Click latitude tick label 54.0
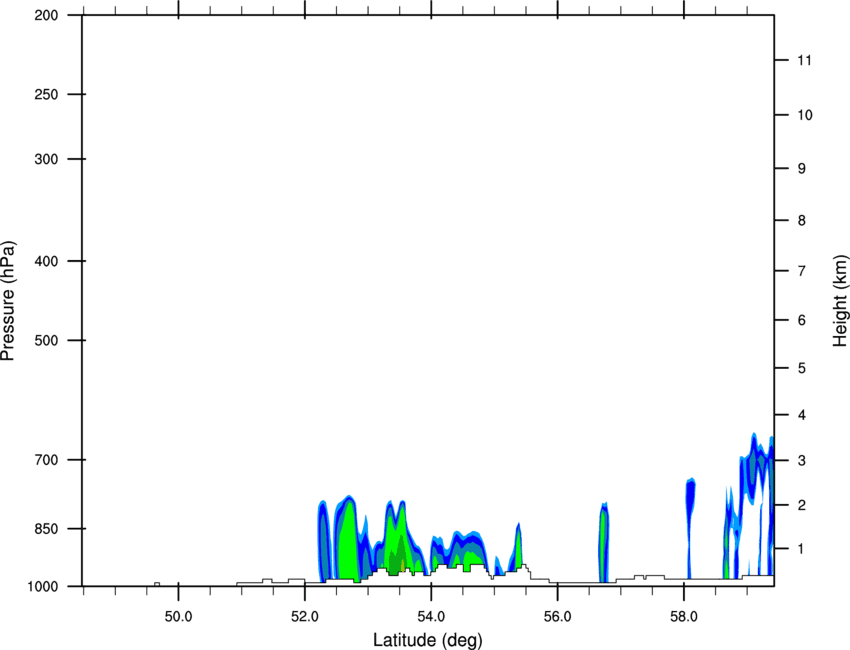Image resolution: width=850 pixels, height=650 pixels. pyautogui.click(x=432, y=617)
